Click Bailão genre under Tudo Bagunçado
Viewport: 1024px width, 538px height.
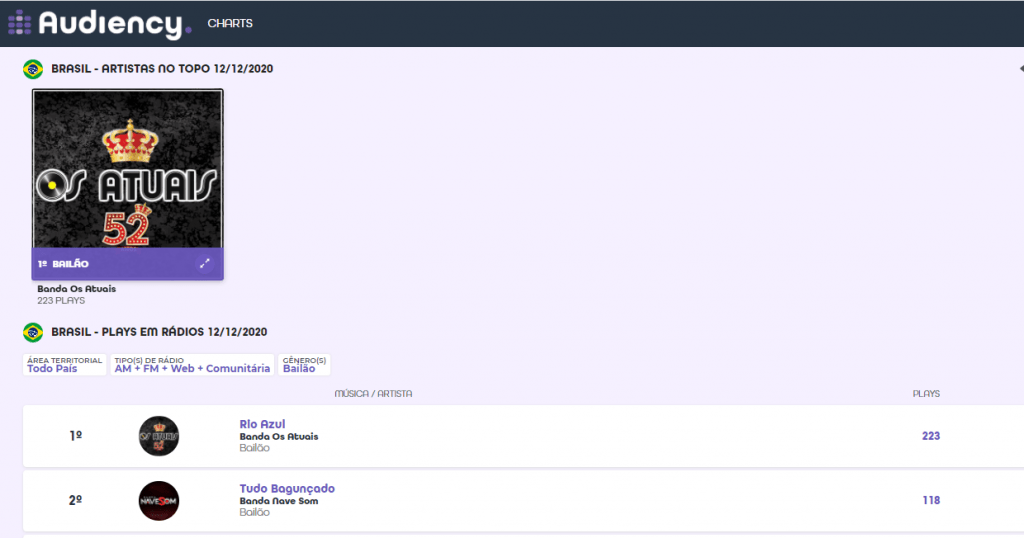254,513
